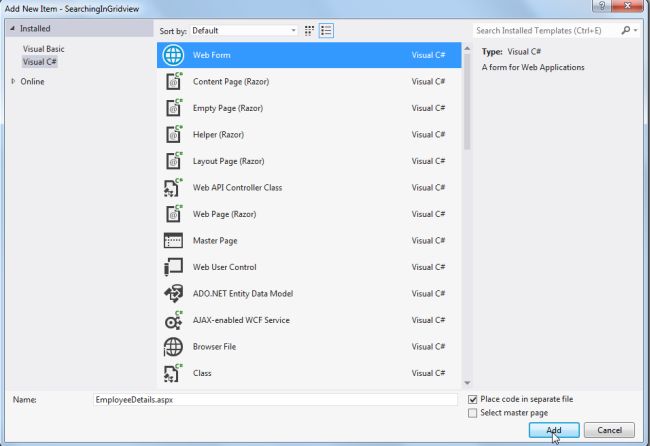Click the Web Form globe icon
This screenshot has height=446, width=650.
173,55
